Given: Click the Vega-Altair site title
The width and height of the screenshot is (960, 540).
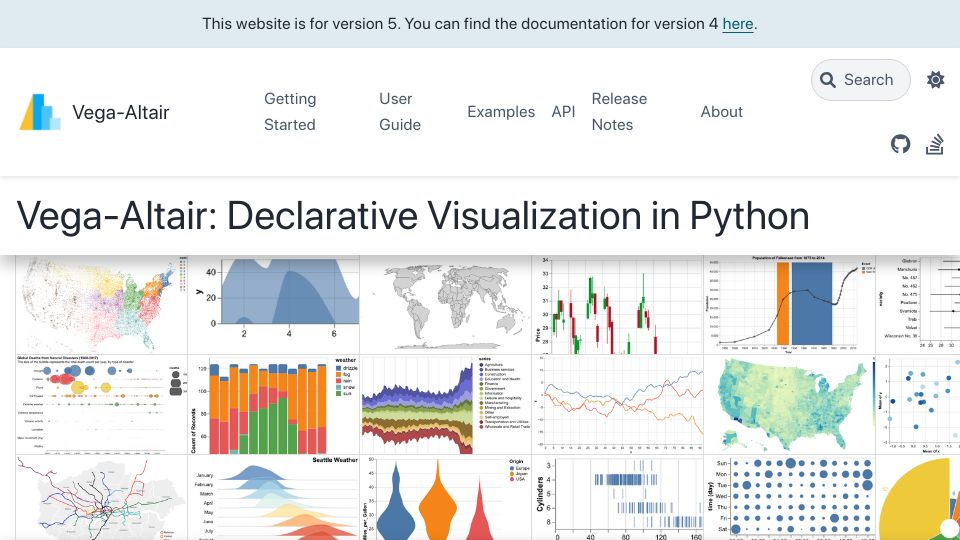Looking at the screenshot, I should coord(121,112).
